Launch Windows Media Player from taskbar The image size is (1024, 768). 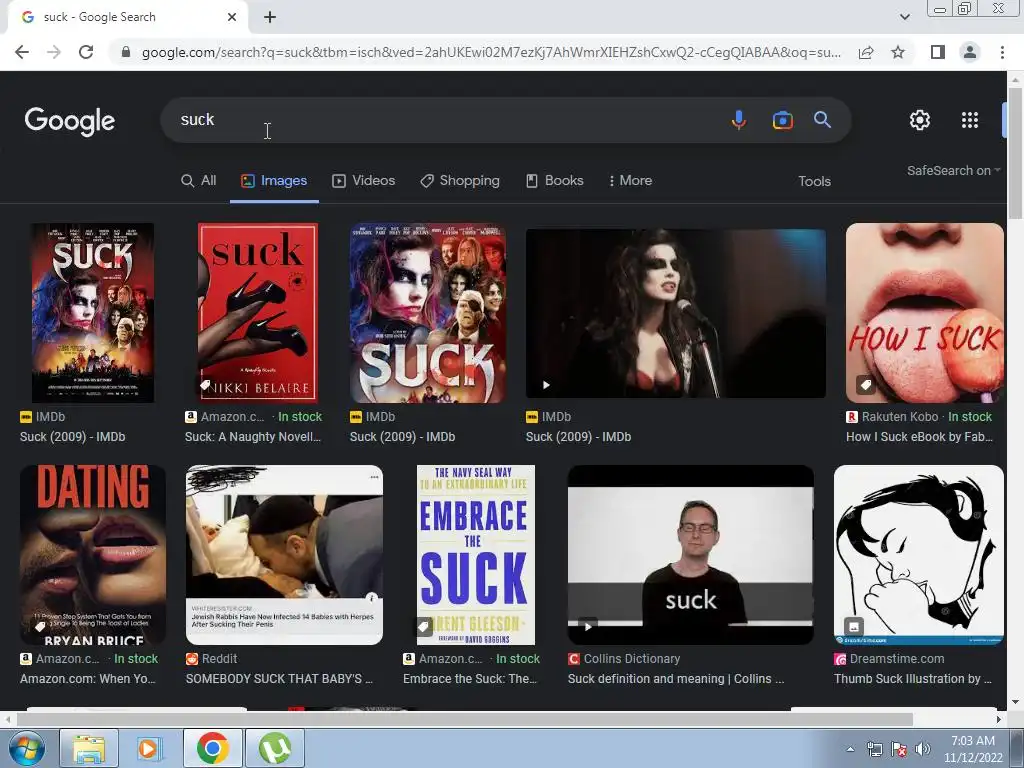pyautogui.click(x=149, y=748)
